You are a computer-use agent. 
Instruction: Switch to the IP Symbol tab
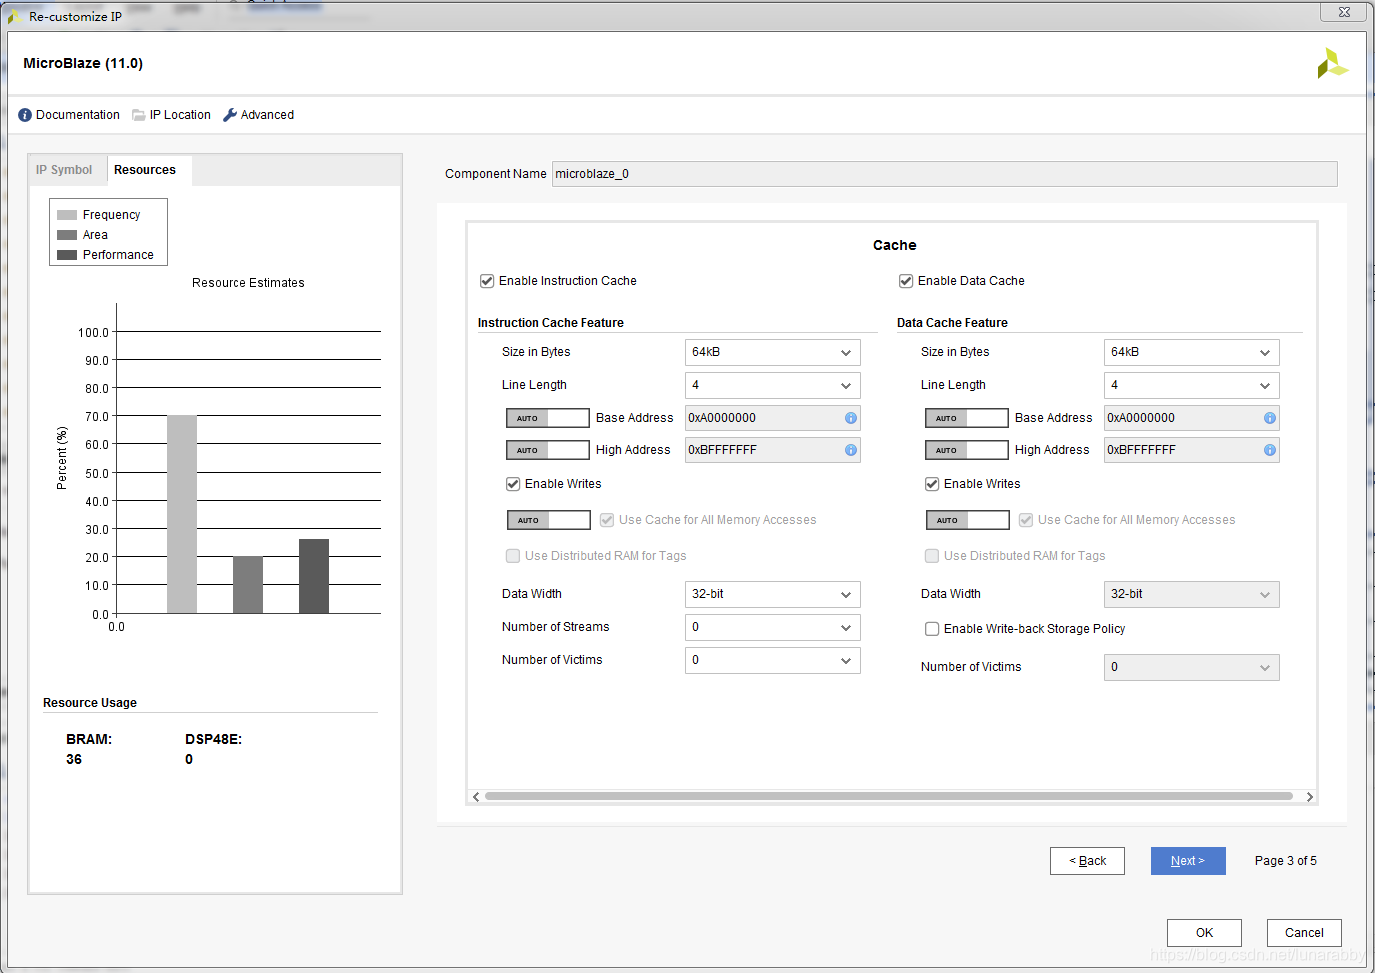coord(64,170)
